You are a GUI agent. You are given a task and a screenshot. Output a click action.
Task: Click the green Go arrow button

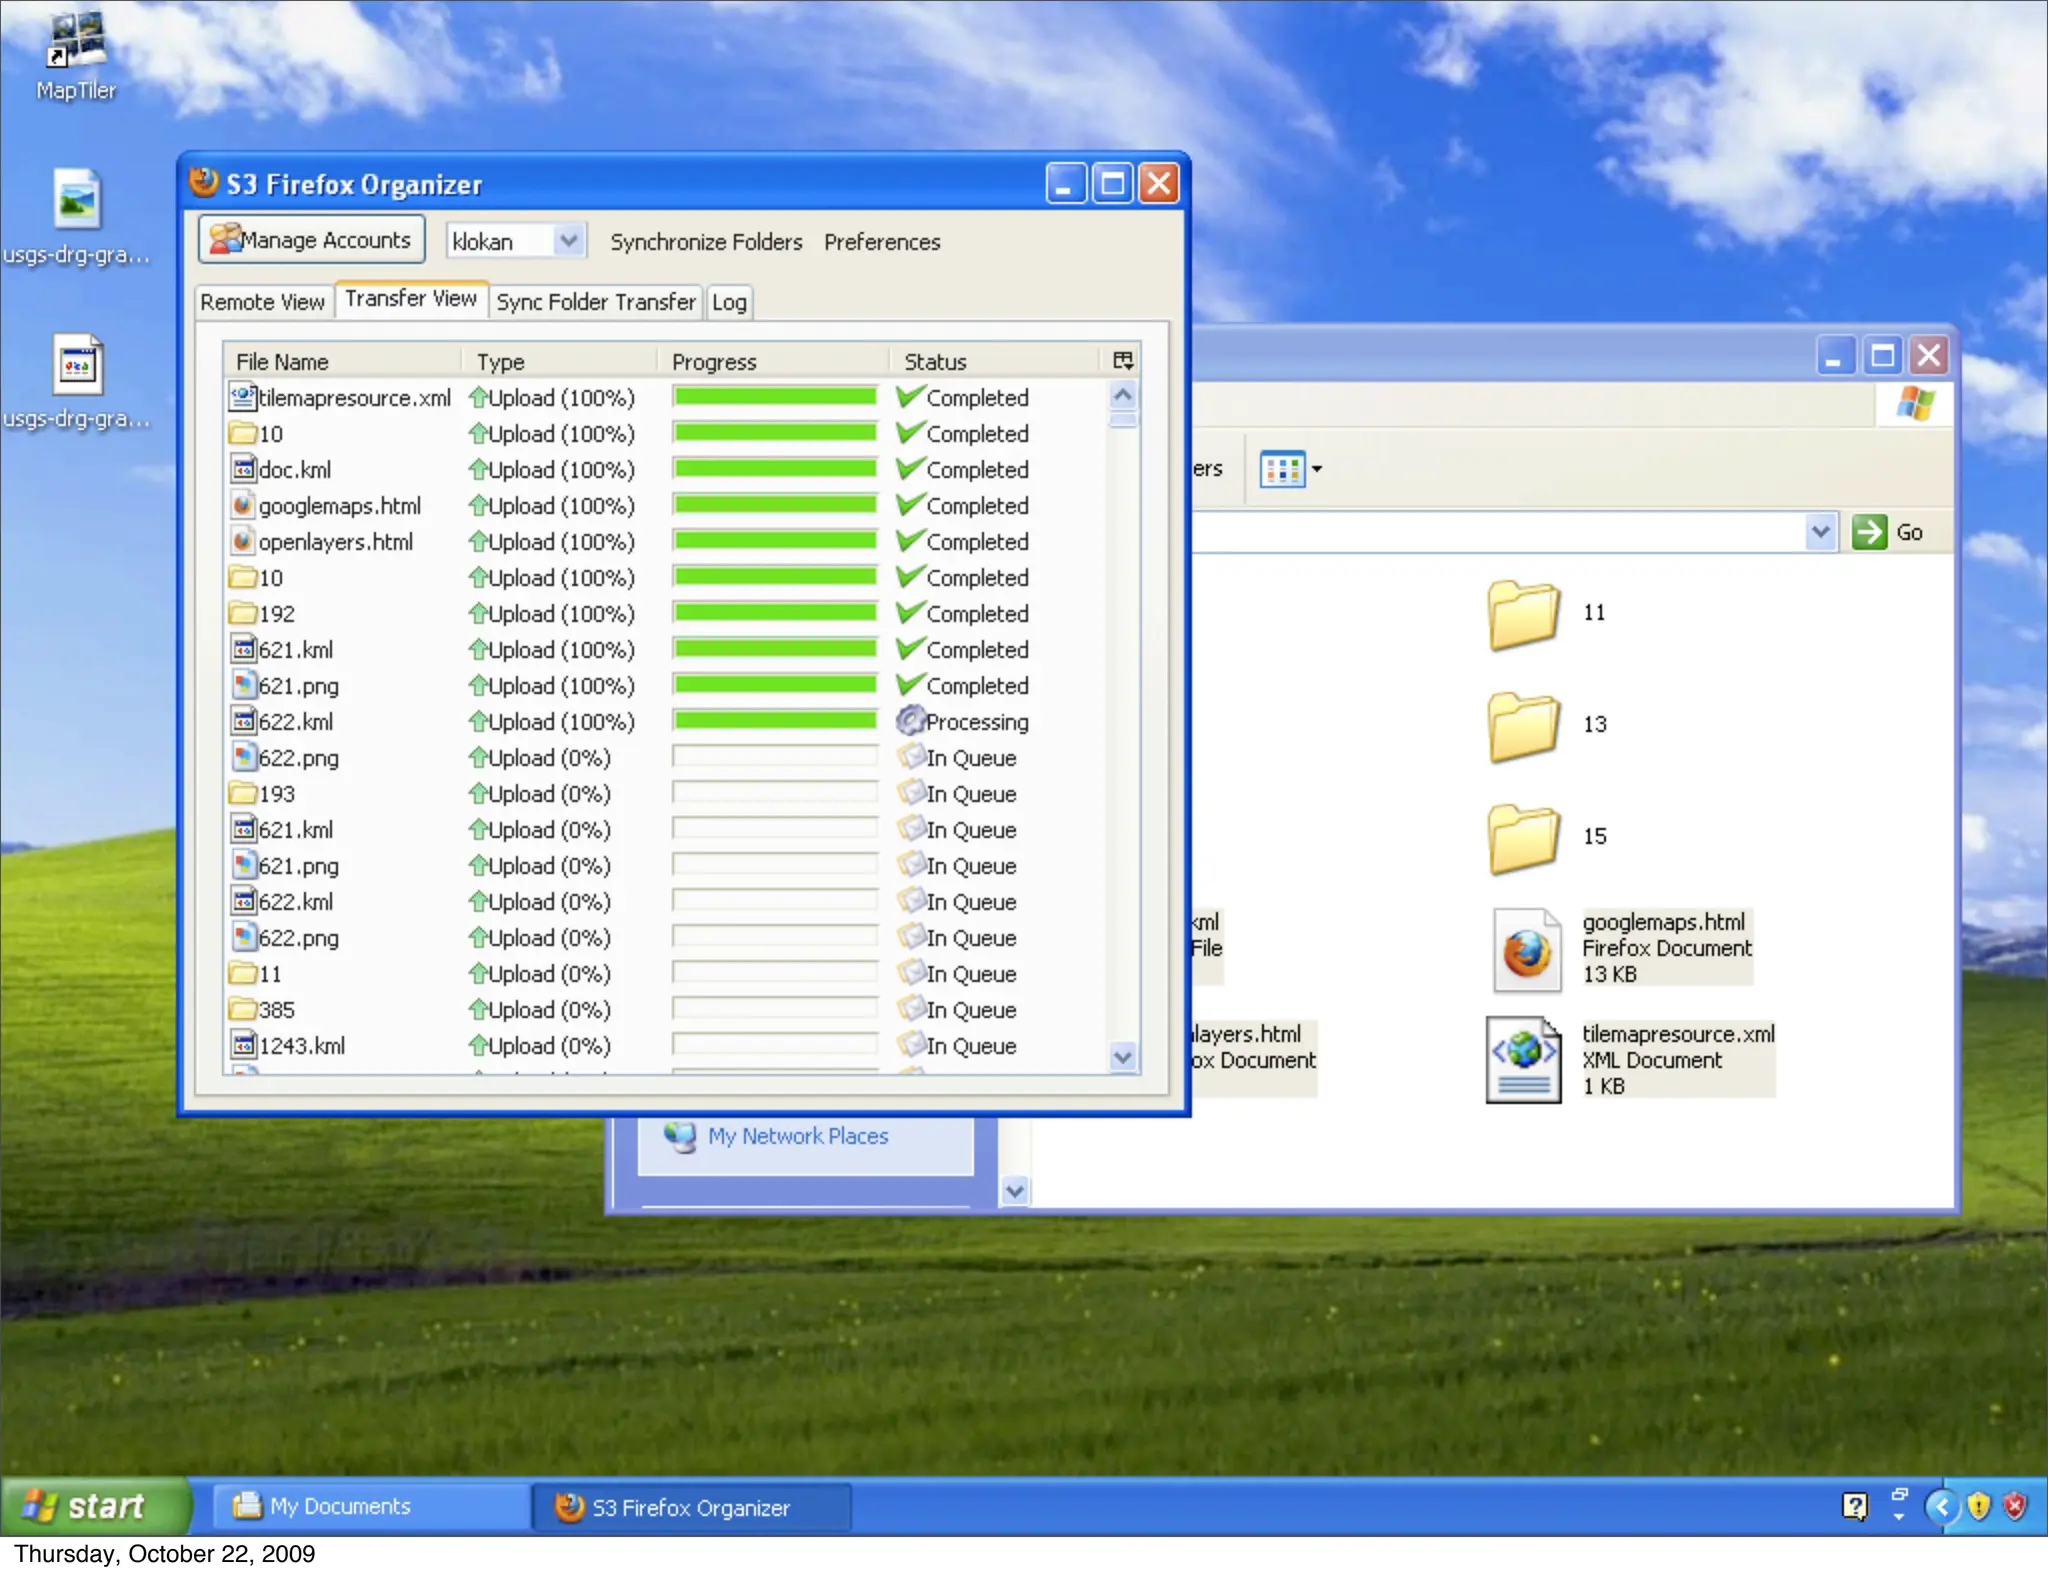[1869, 532]
